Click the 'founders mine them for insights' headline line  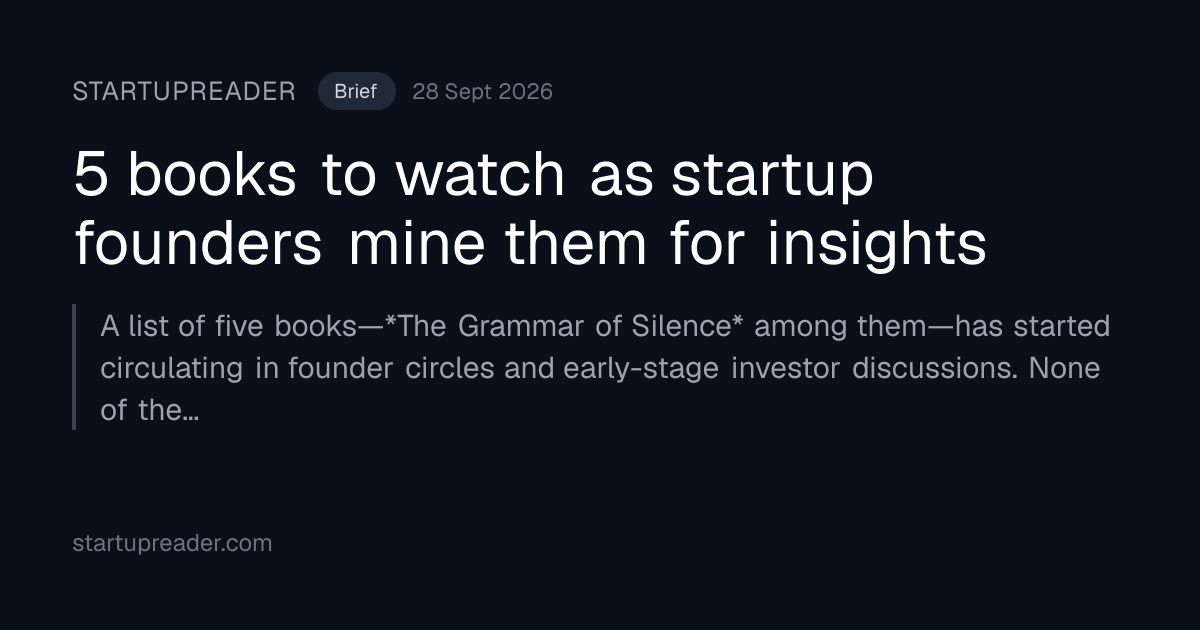(x=530, y=245)
